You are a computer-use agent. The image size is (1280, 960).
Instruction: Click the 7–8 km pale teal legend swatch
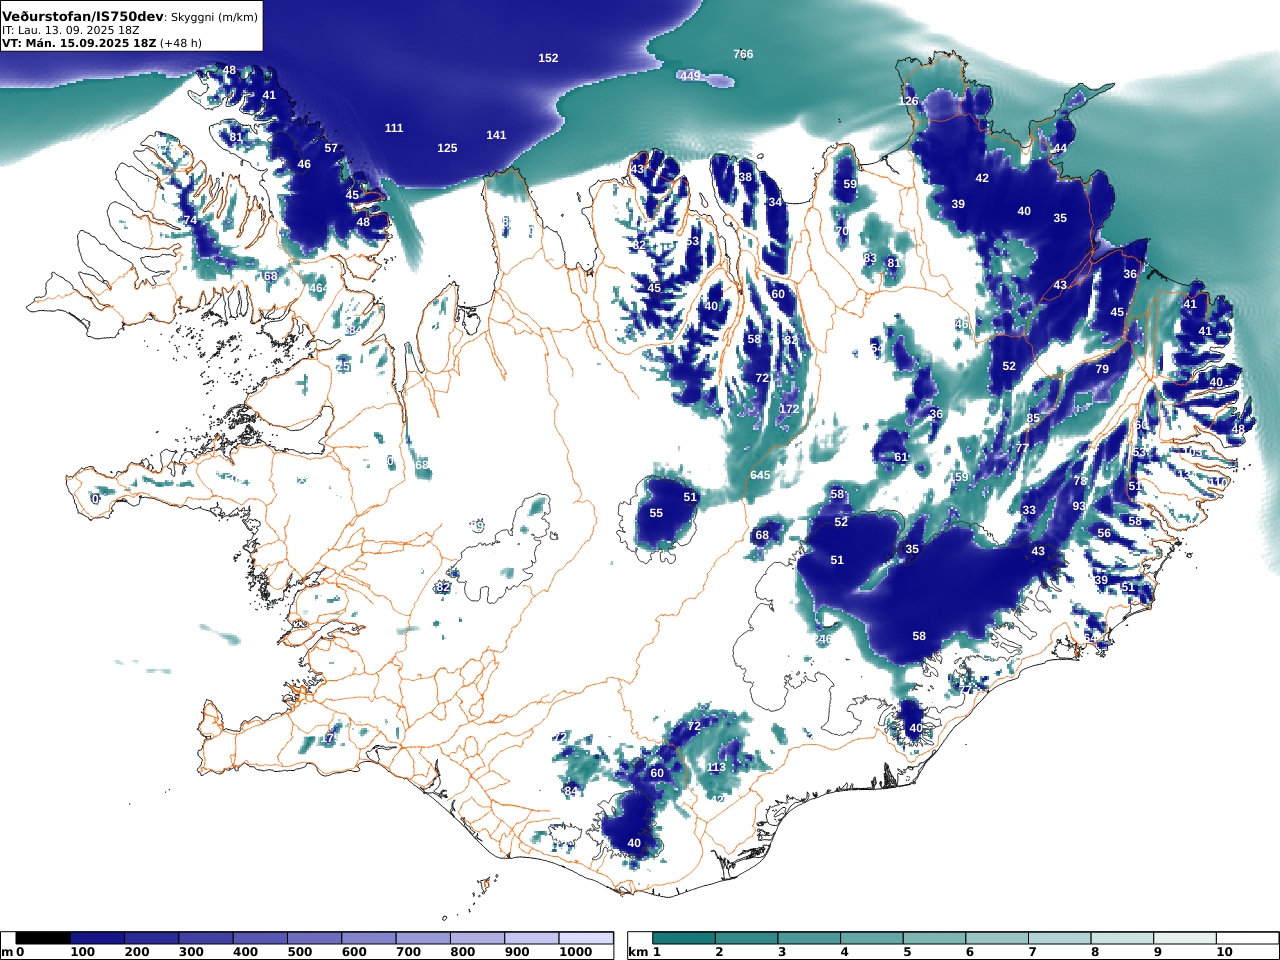tap(1061, 938)
